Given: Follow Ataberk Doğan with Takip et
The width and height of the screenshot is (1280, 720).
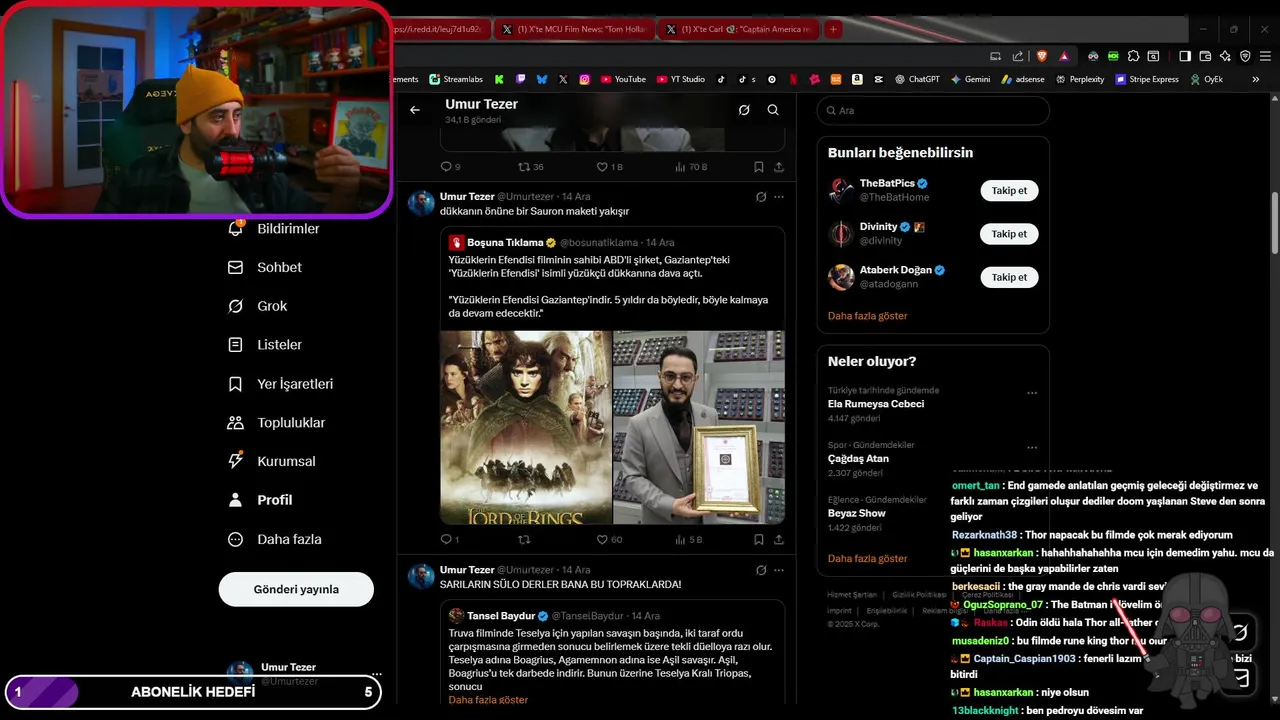Looking at the screenshot, I should 1009,277.
